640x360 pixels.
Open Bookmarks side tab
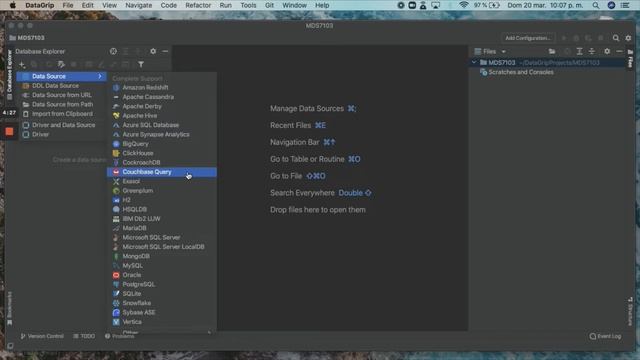click(x=9, y=308)
